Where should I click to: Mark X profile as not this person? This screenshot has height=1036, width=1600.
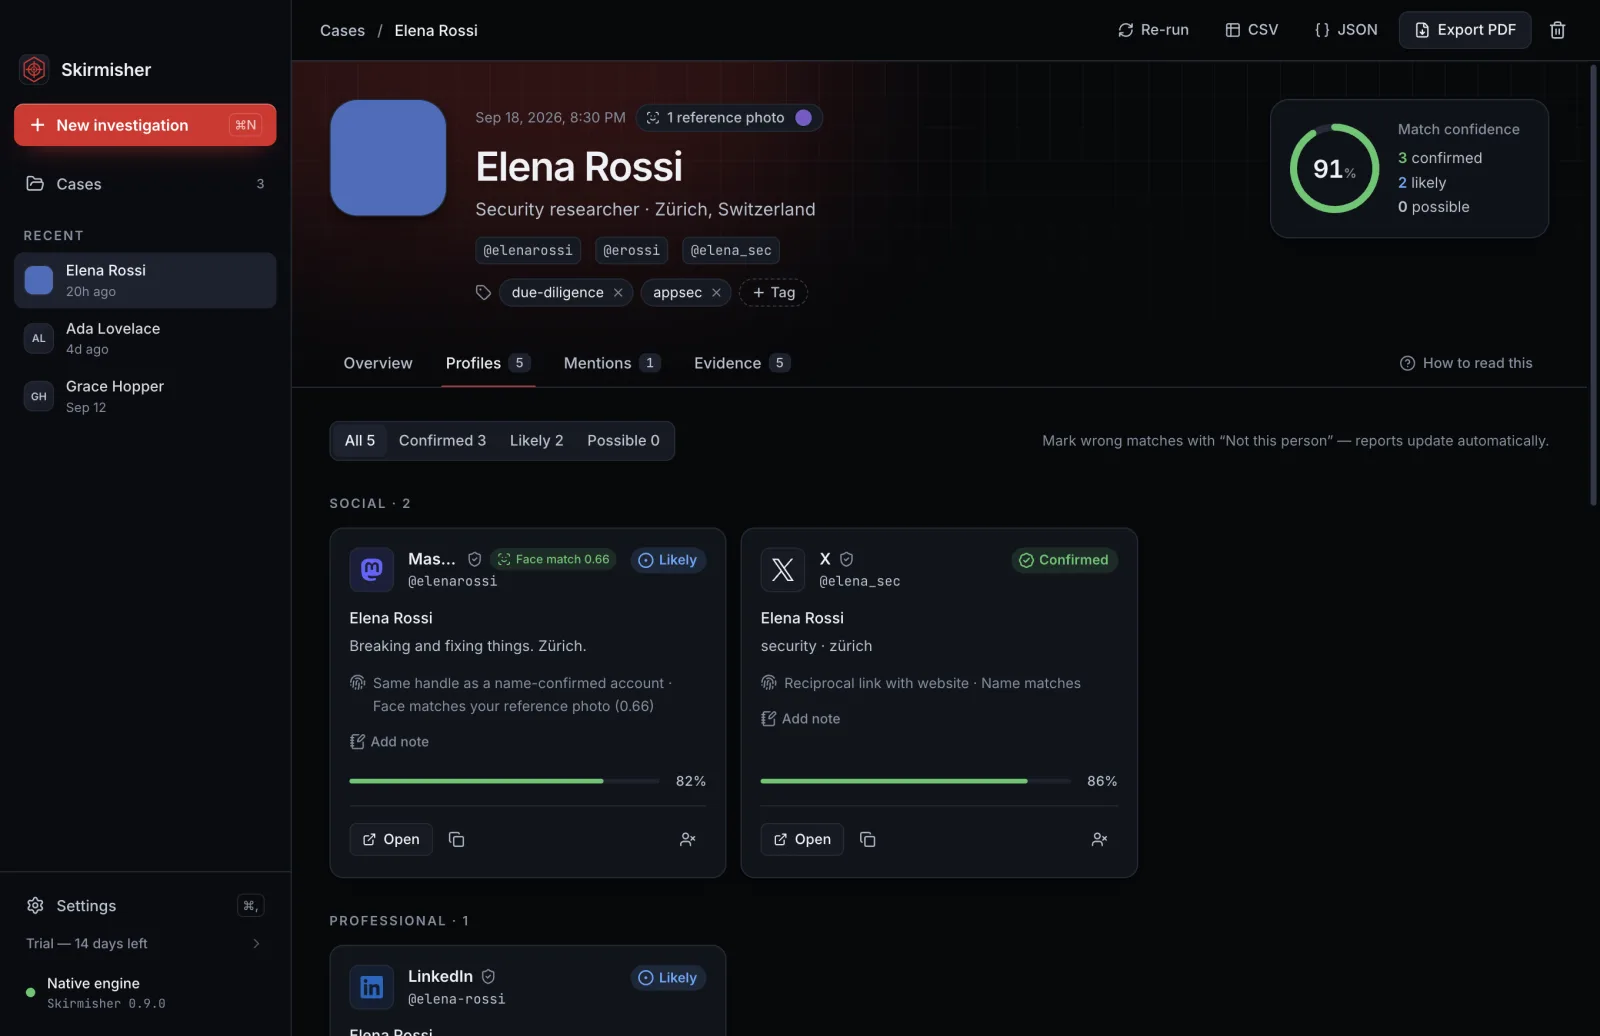coord(1099,839)
